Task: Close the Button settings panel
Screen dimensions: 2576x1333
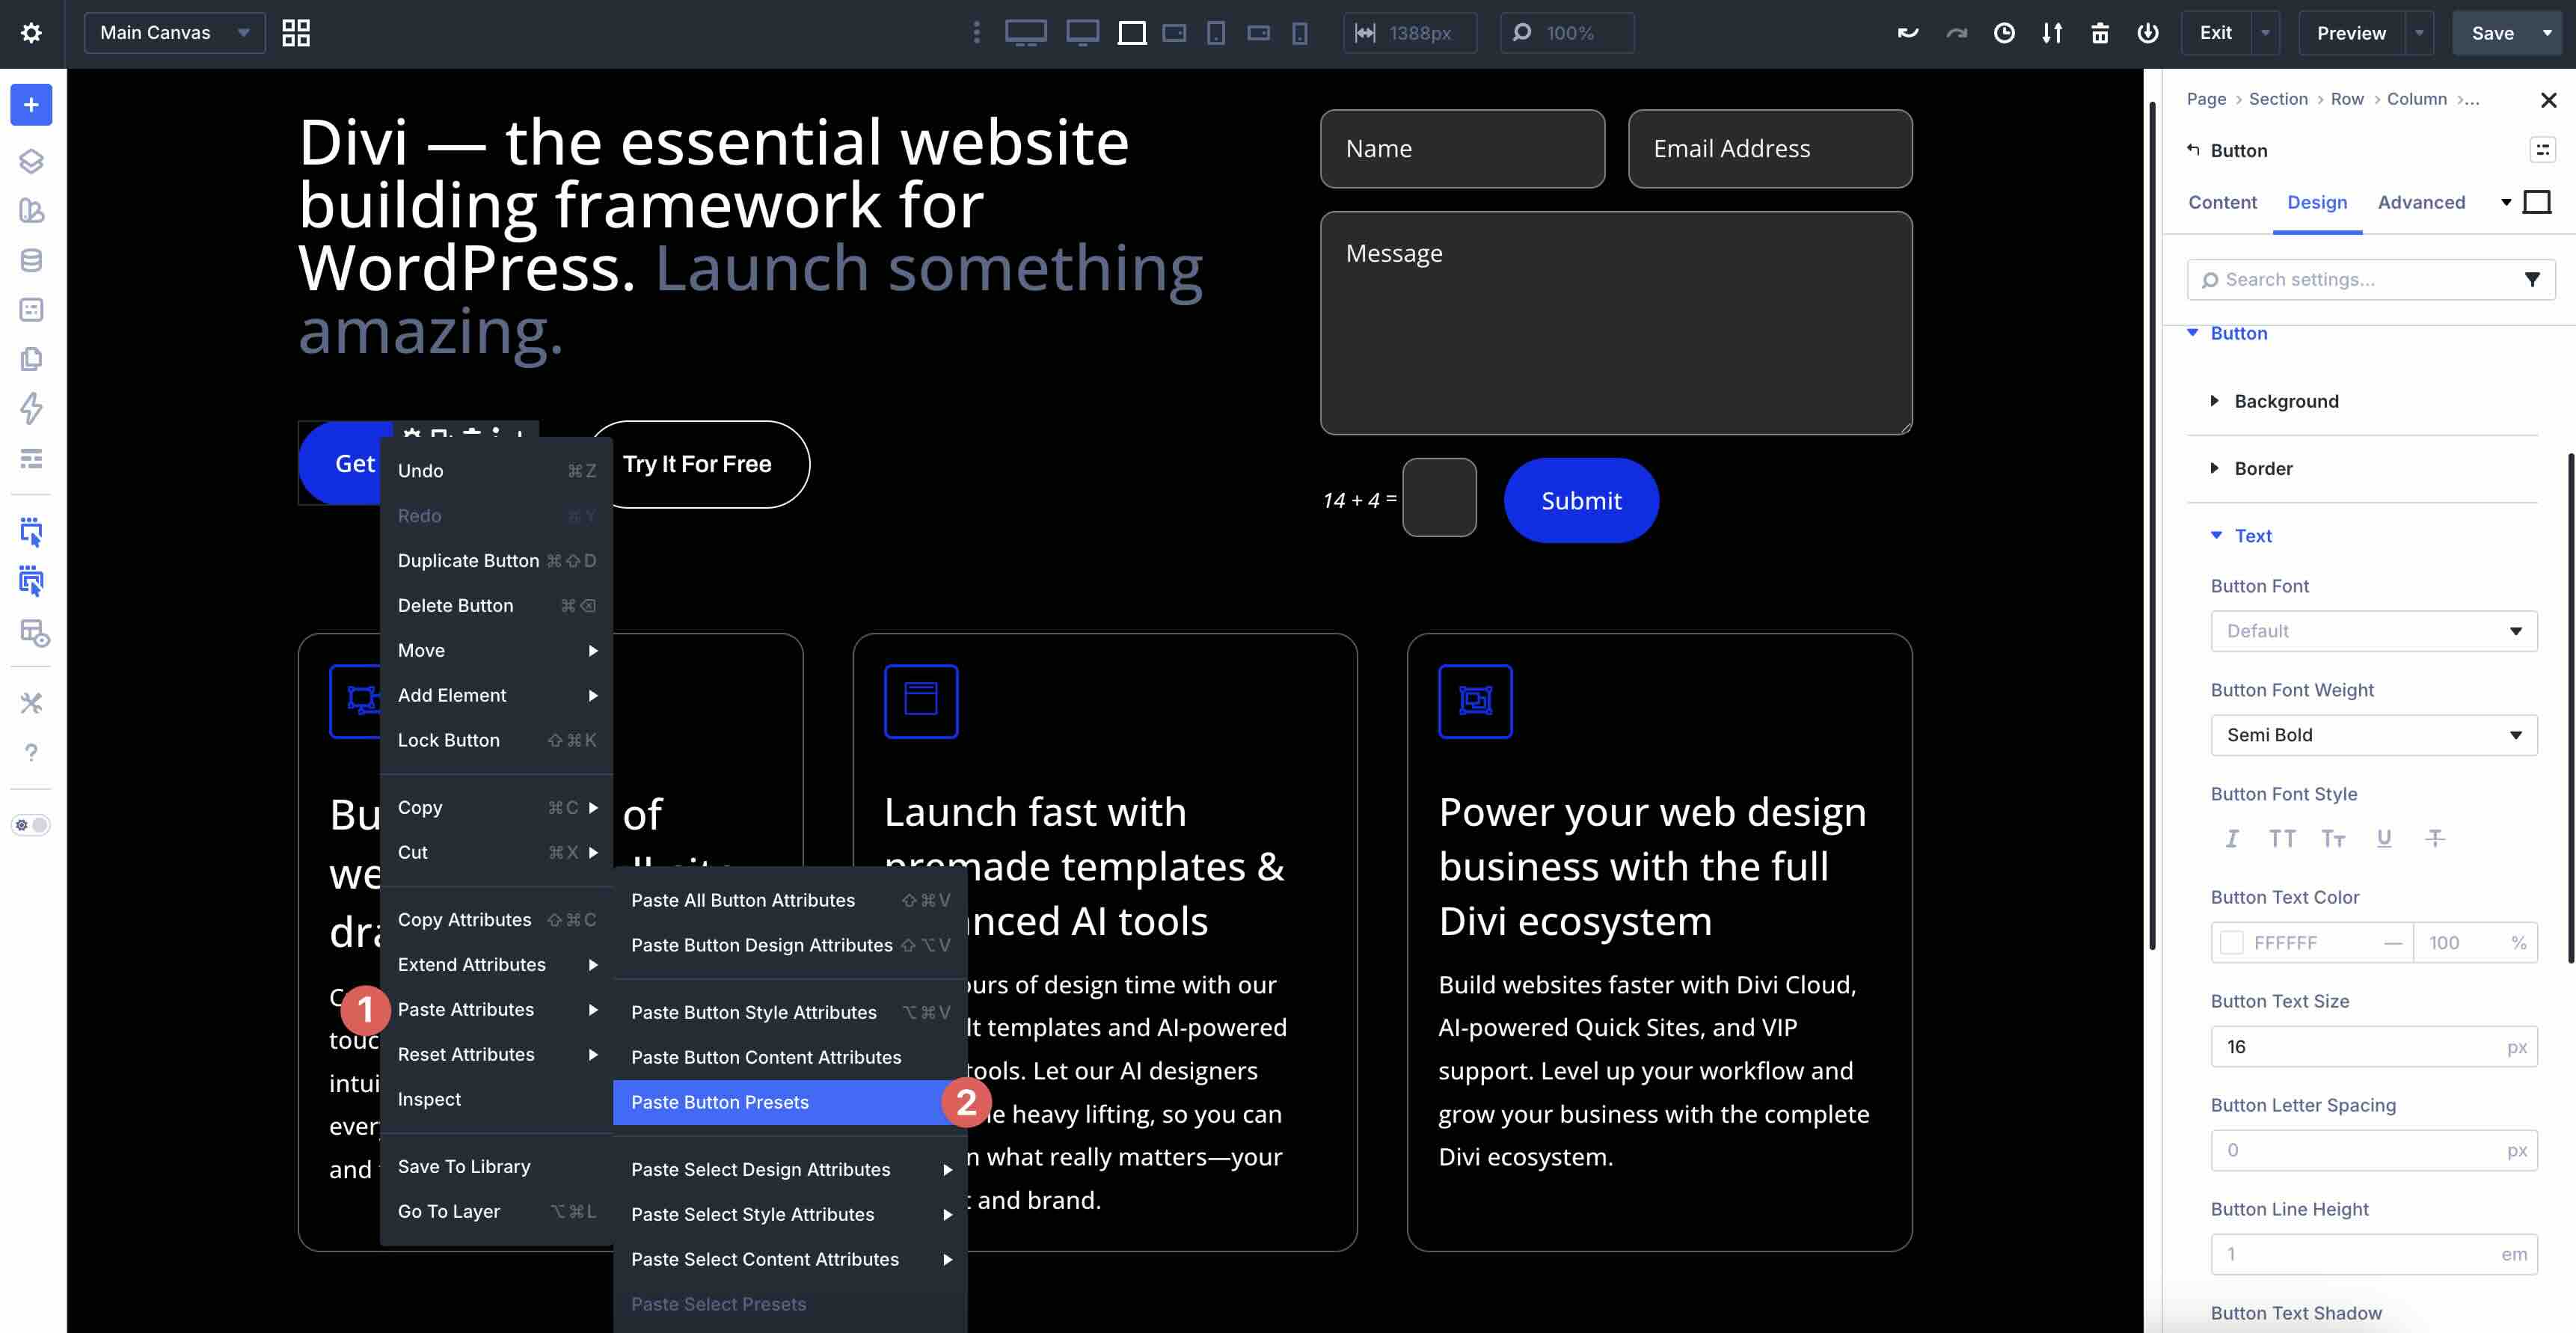Action: [2548, 100]
